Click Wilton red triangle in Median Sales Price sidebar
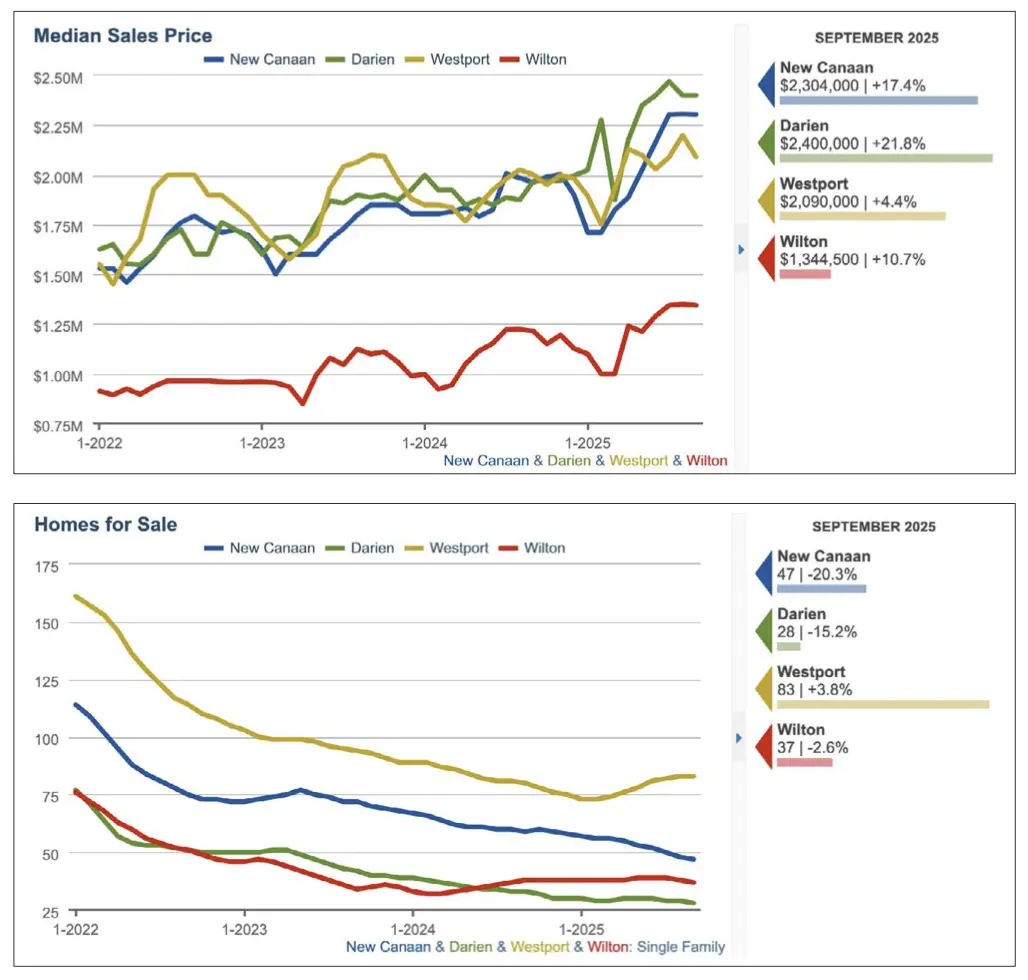Screen dimensions: 1028x980 (765, 255)
